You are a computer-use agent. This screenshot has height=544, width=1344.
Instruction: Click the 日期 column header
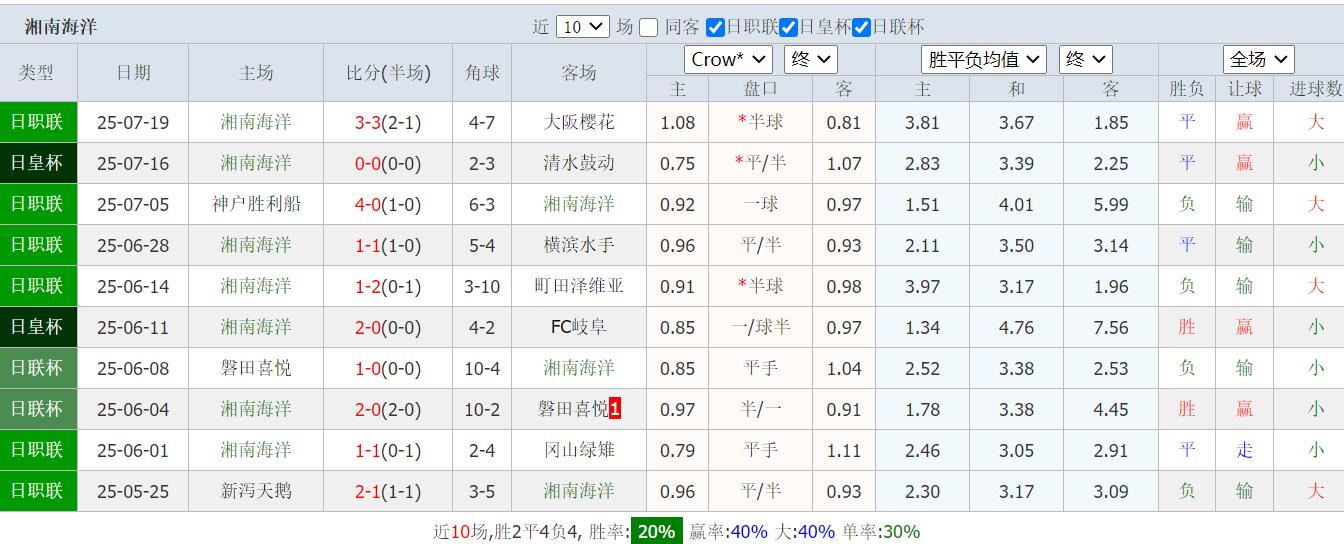133,73
